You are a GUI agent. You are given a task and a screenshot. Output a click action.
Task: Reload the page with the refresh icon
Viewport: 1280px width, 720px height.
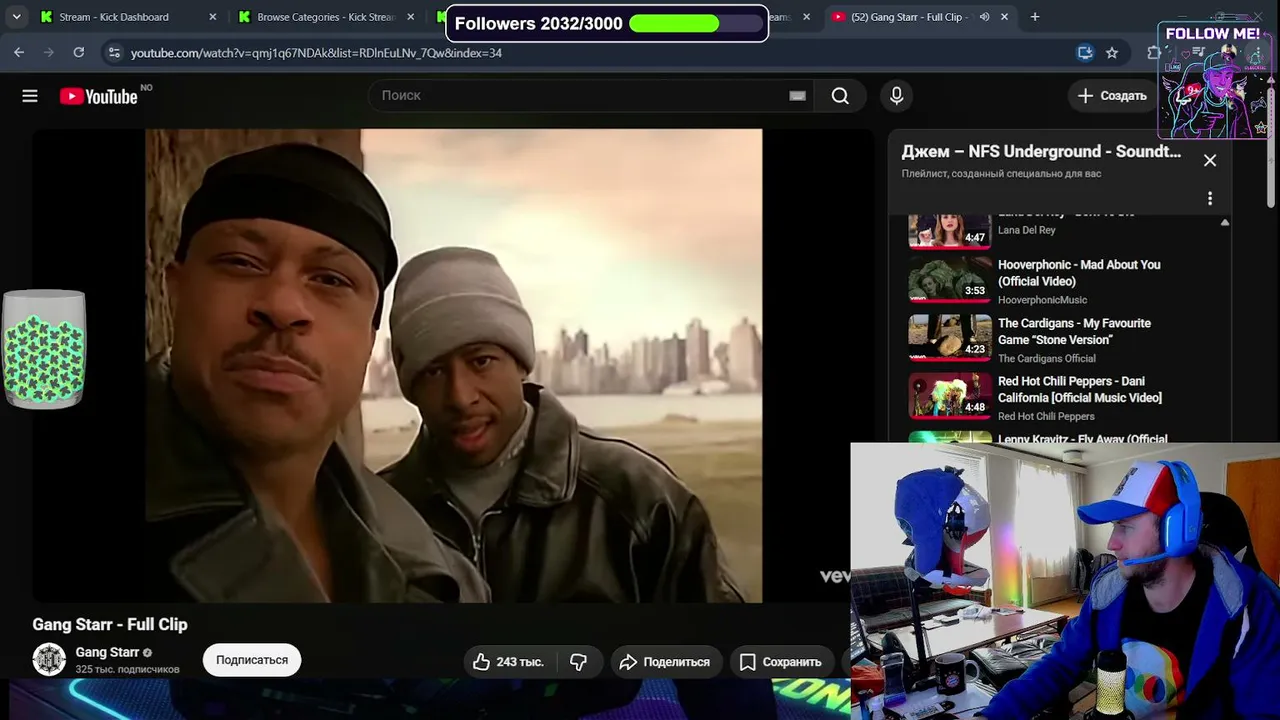pos(79,53)
